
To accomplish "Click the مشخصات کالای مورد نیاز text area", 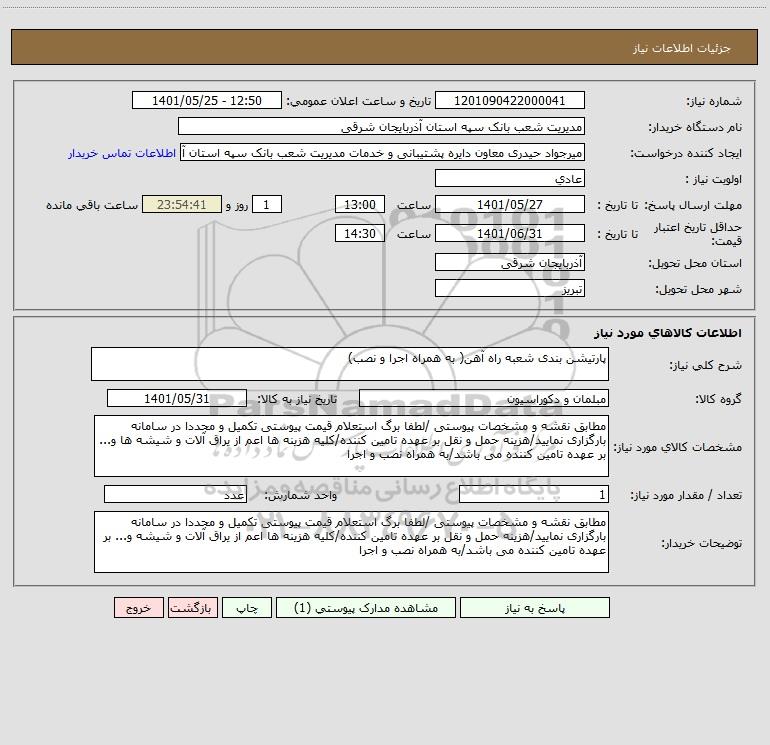I will [x=351, y=446].
